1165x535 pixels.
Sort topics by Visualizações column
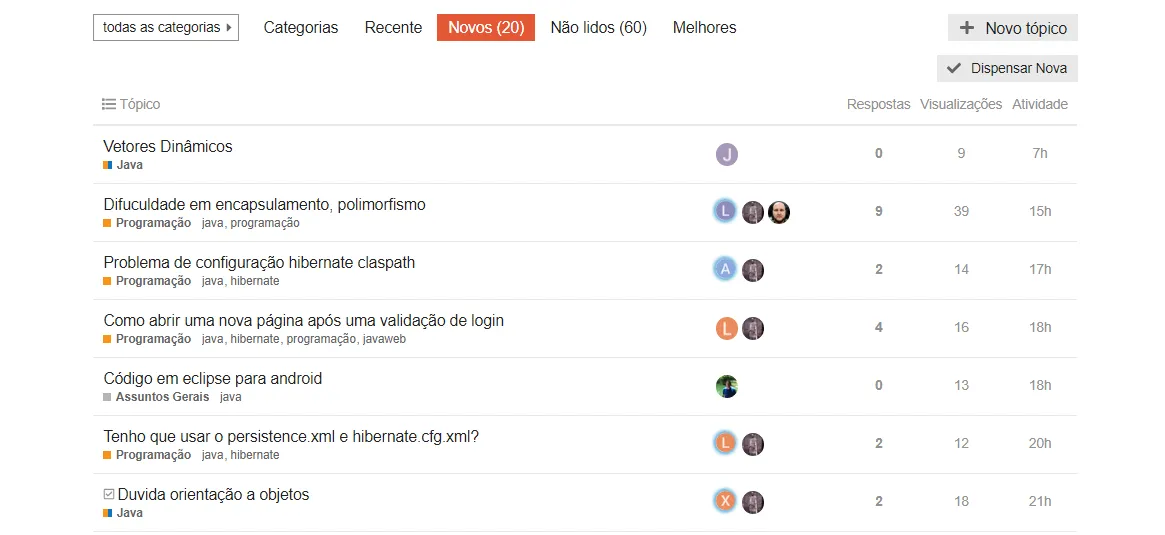point(960,104)
